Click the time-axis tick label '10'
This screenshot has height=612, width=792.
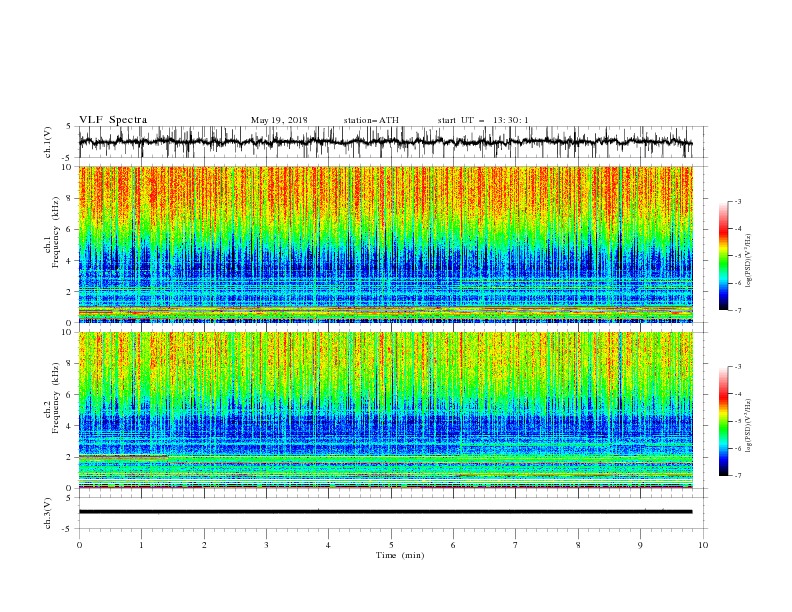703,545
